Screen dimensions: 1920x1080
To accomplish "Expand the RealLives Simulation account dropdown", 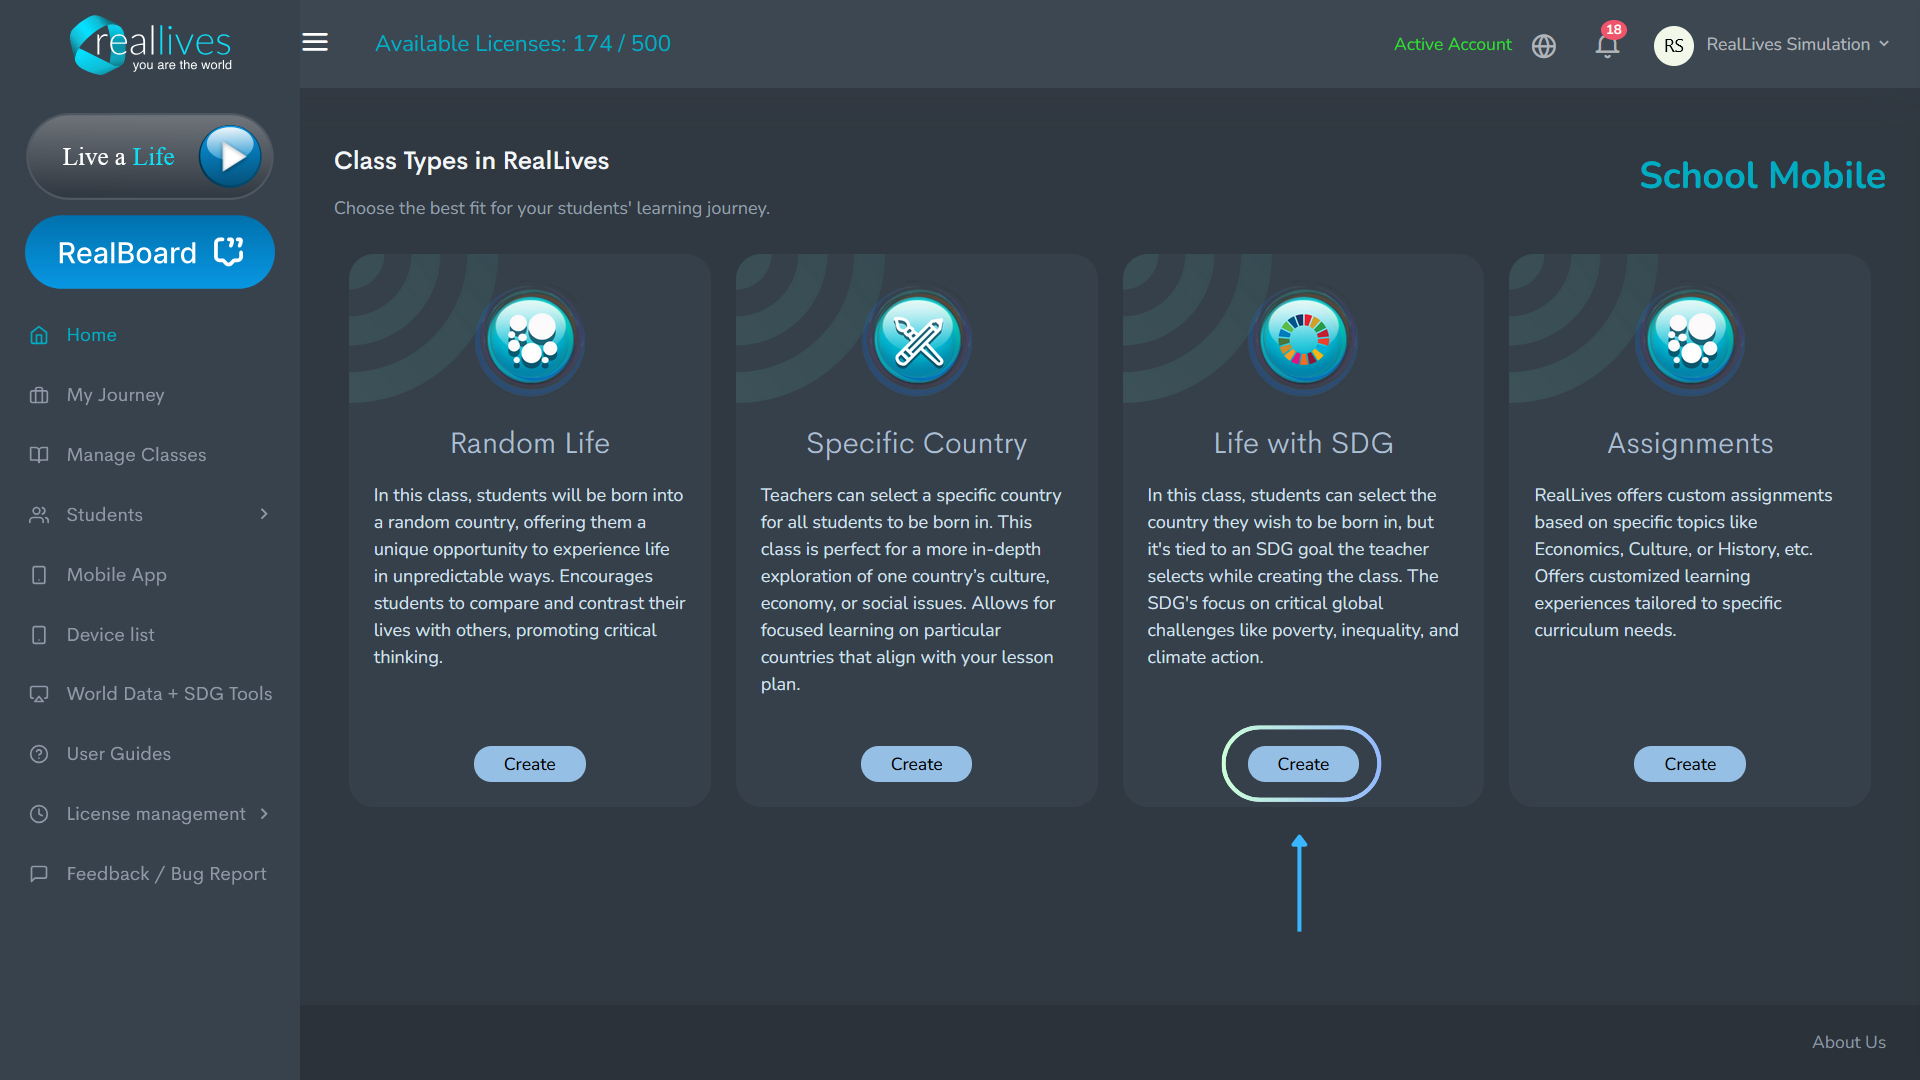I will 1798,44.
